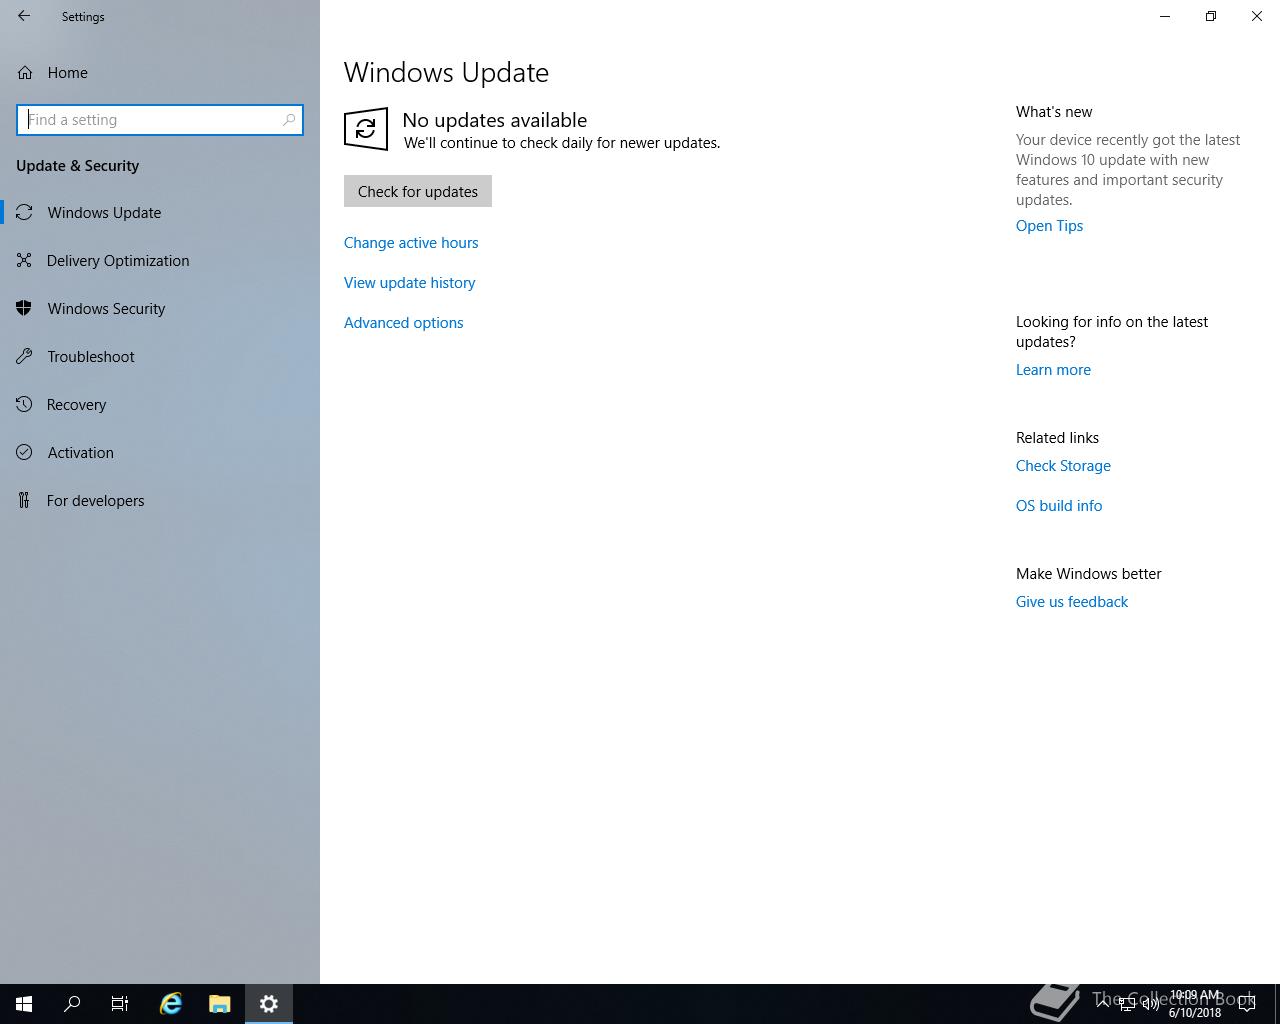Select the Troubleshoot label
The height and width of the screenshot is (1024, 1280).
(x=91, y=356)
